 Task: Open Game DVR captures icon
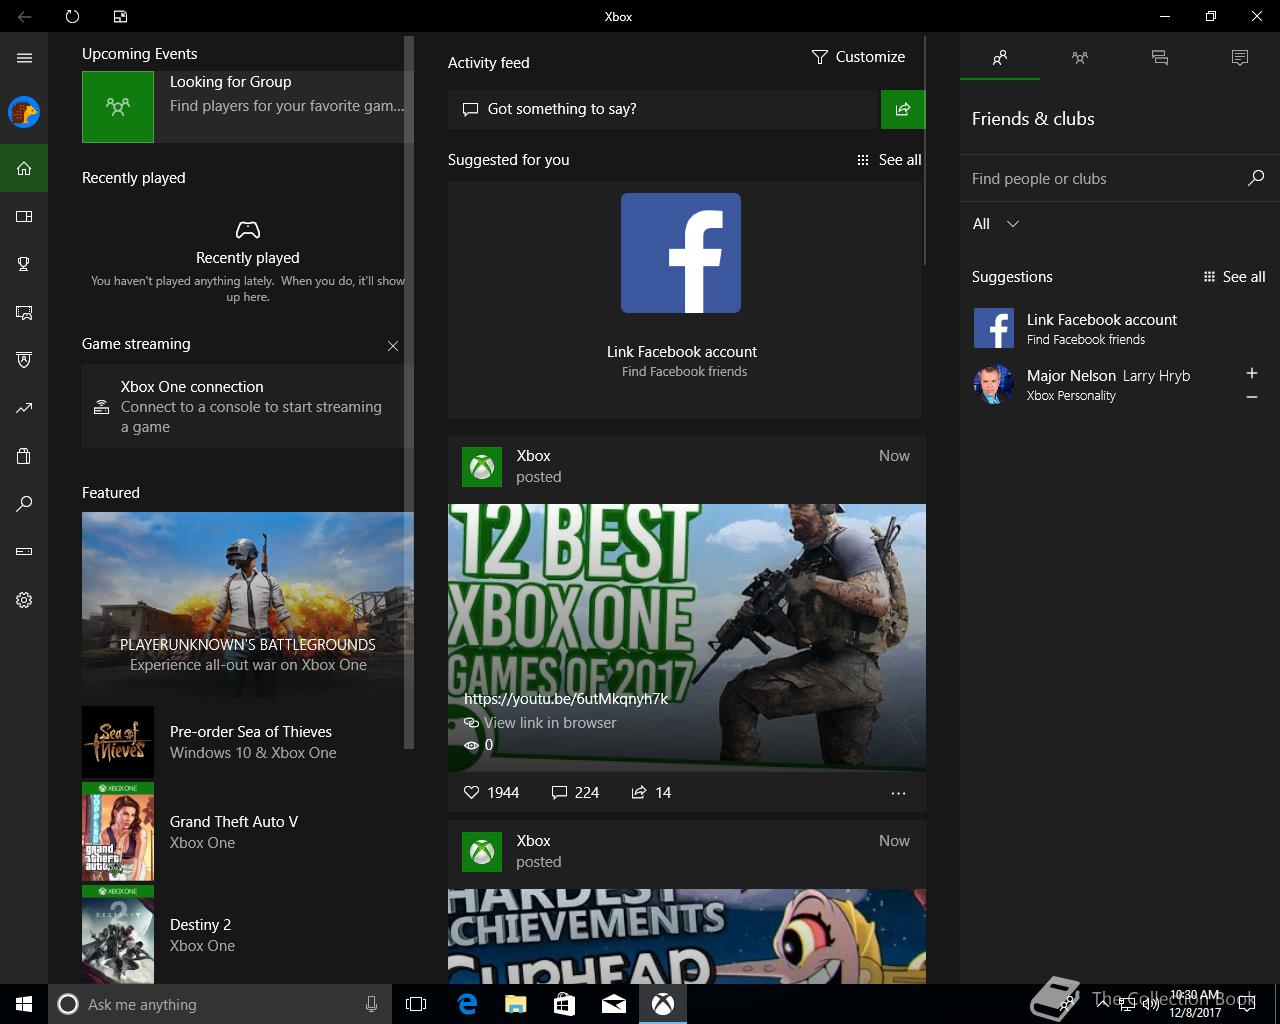point(24,312)
